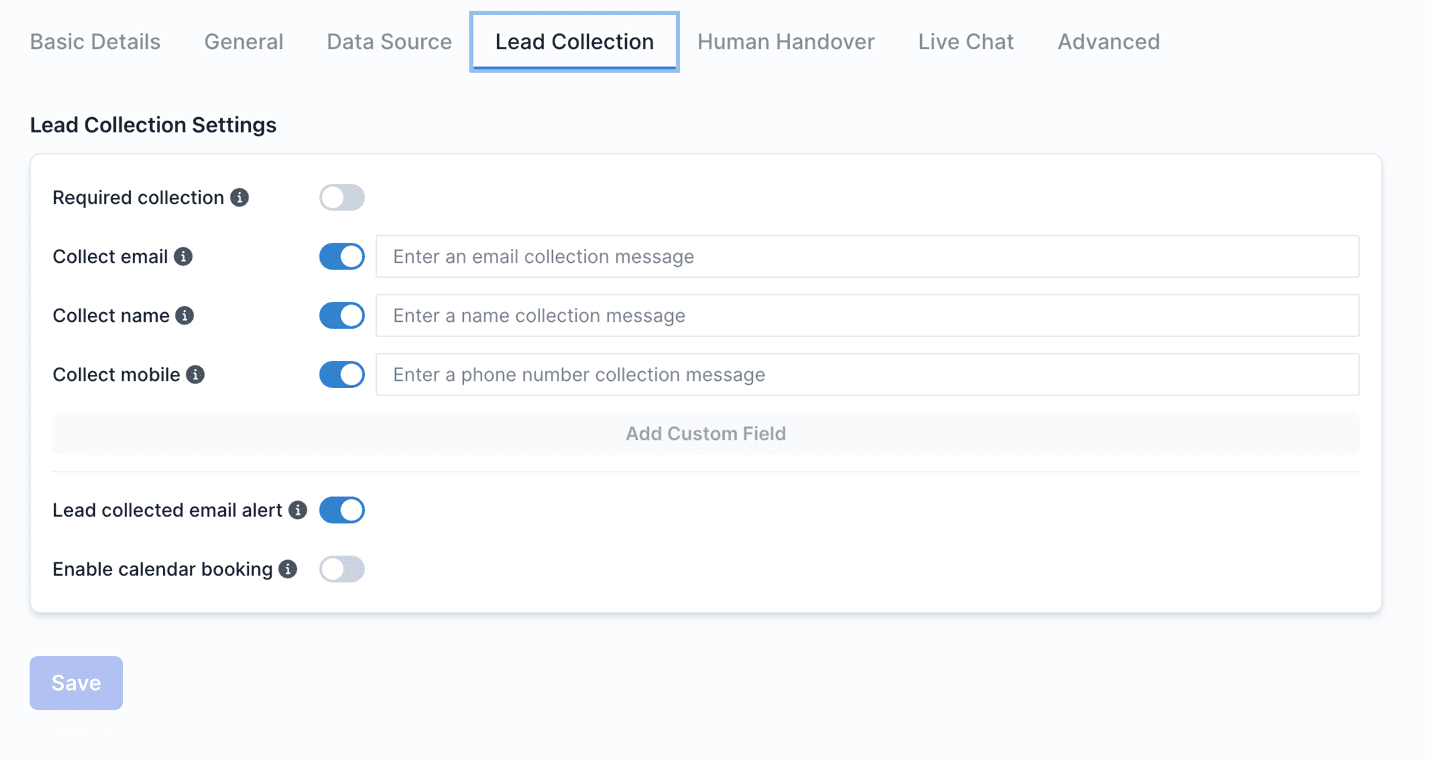Click the Add Custom Field button
This screenshot has width=1431, height=761.
(705, 433)
